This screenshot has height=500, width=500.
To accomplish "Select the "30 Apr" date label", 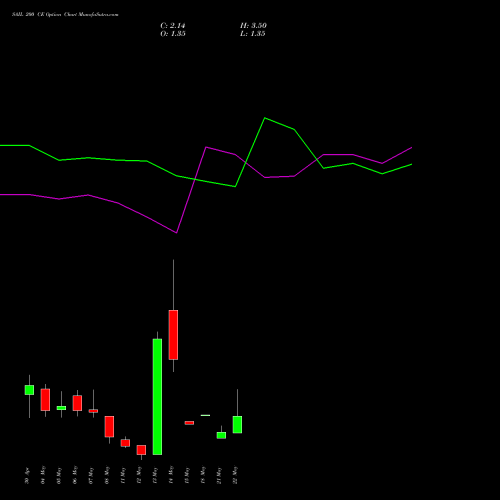I will tap(27, 475).
